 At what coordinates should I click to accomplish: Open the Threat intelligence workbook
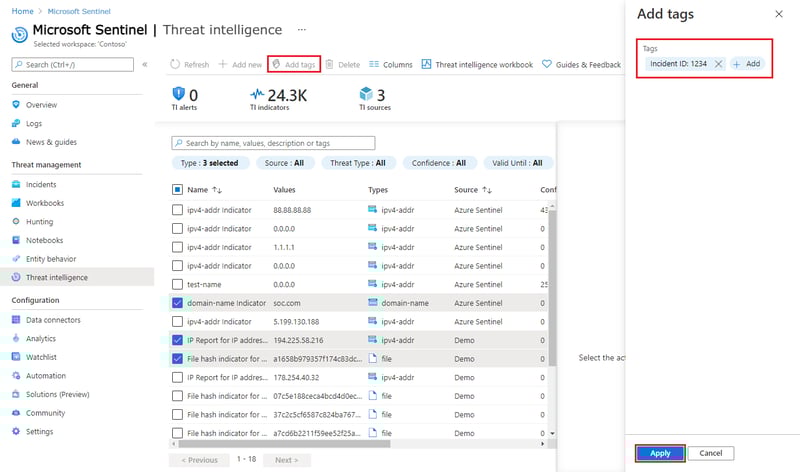pos(477,64)
